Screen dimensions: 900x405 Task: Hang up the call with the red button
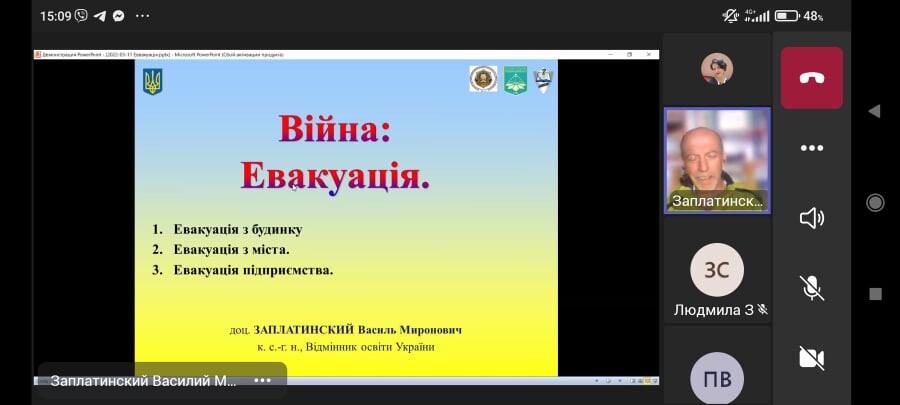coord(812,77)
